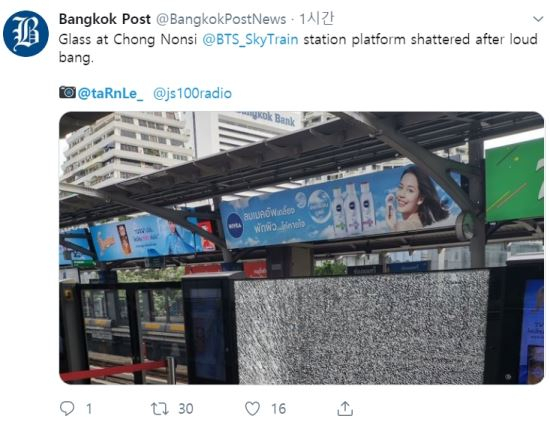Open the tweet via the 1시간 timestamp

316,19
